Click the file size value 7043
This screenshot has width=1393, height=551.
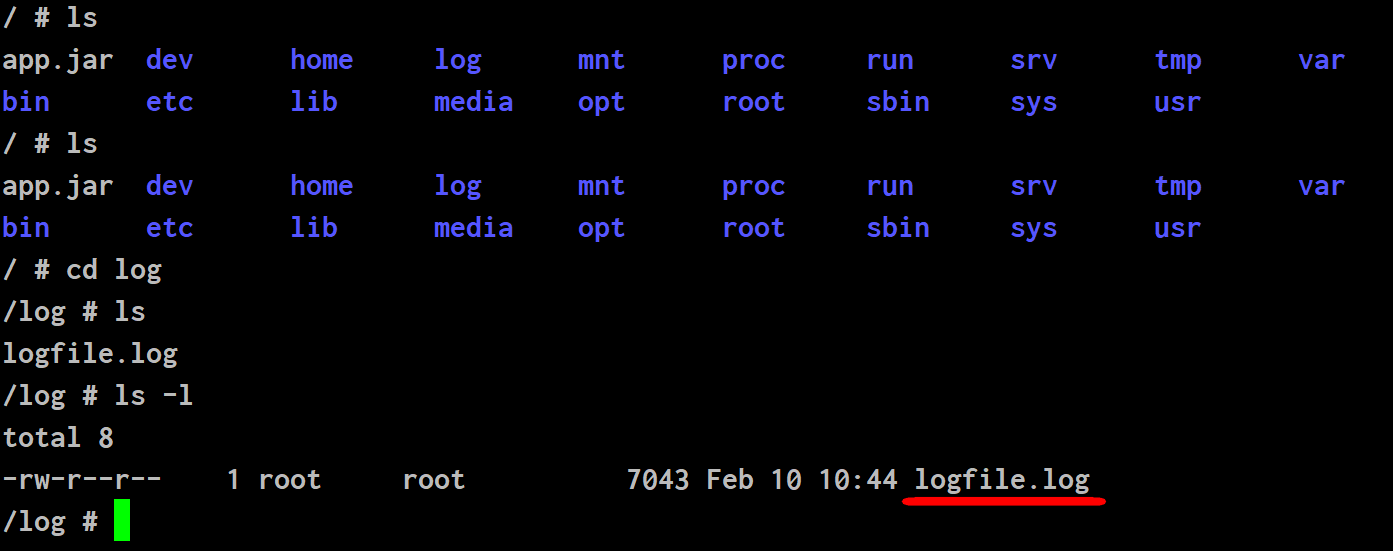(x=658, y=480)
